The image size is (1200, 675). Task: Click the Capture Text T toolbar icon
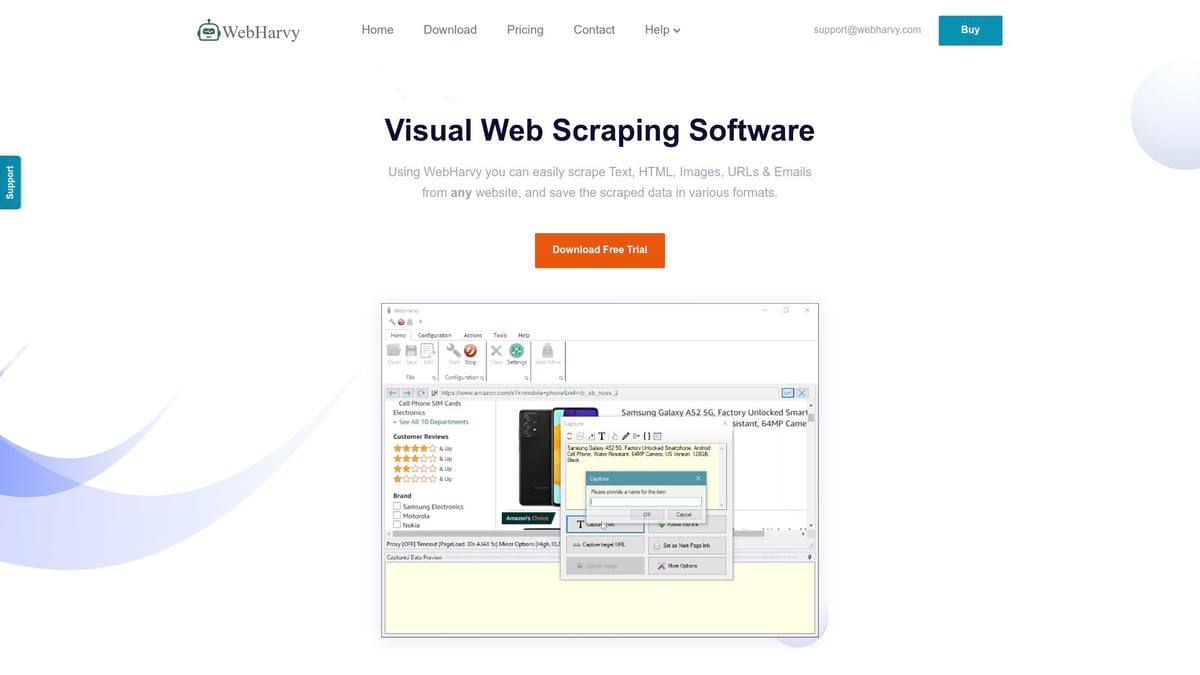[x=602, y=436]
